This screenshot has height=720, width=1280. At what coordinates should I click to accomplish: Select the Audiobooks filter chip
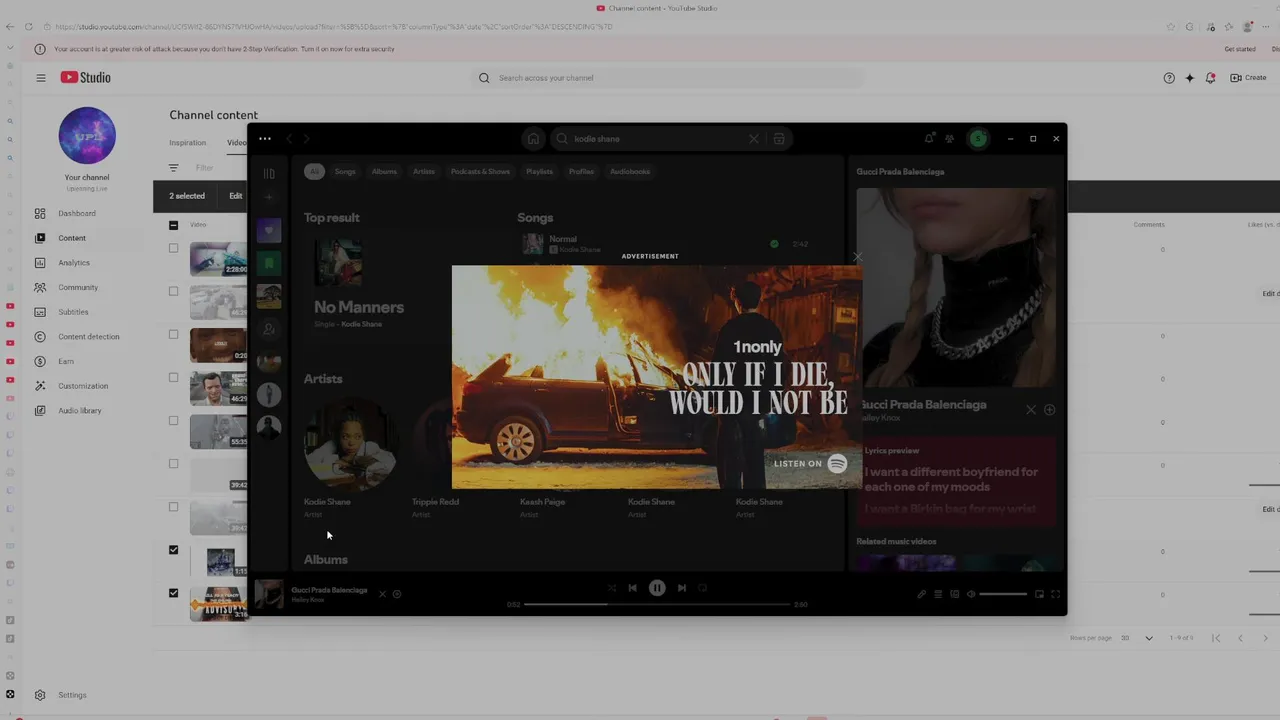(630, 172)
